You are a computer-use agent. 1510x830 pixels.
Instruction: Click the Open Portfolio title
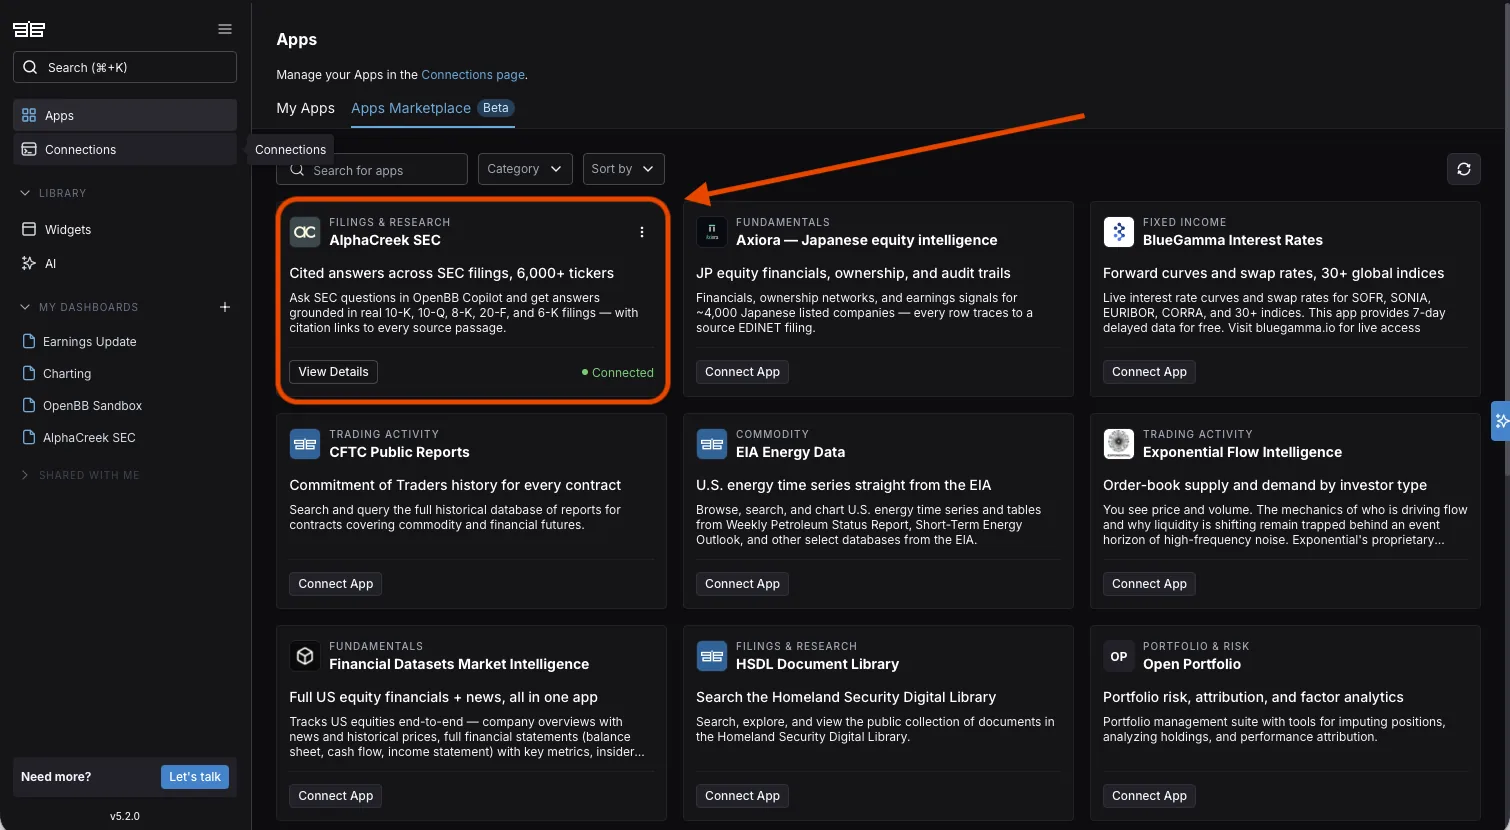coord(1192,664)
